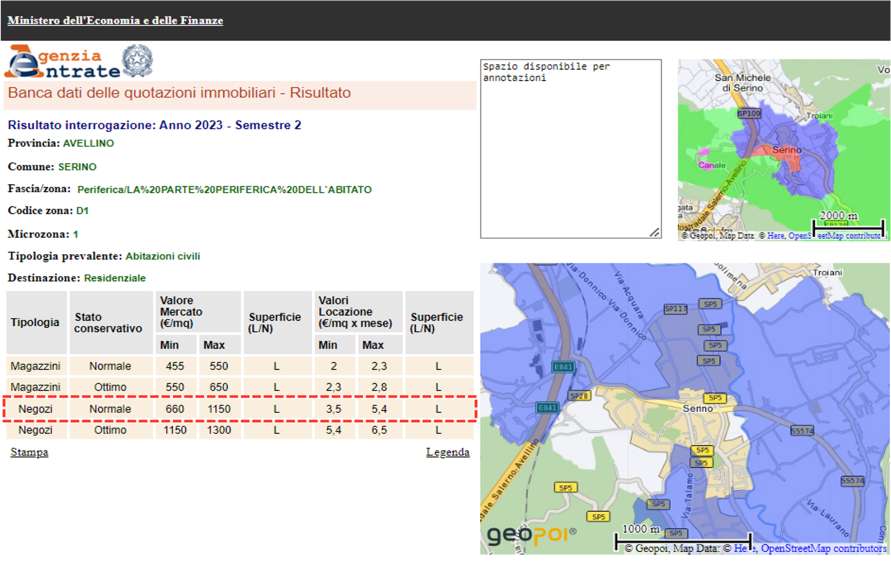
Task: Click the geopoi logo on the map
Action: (531, 536)
